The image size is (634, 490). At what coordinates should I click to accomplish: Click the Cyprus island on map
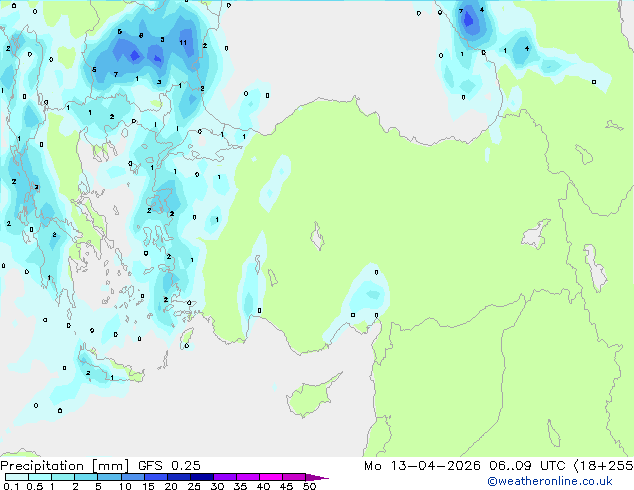coord(312,397)
